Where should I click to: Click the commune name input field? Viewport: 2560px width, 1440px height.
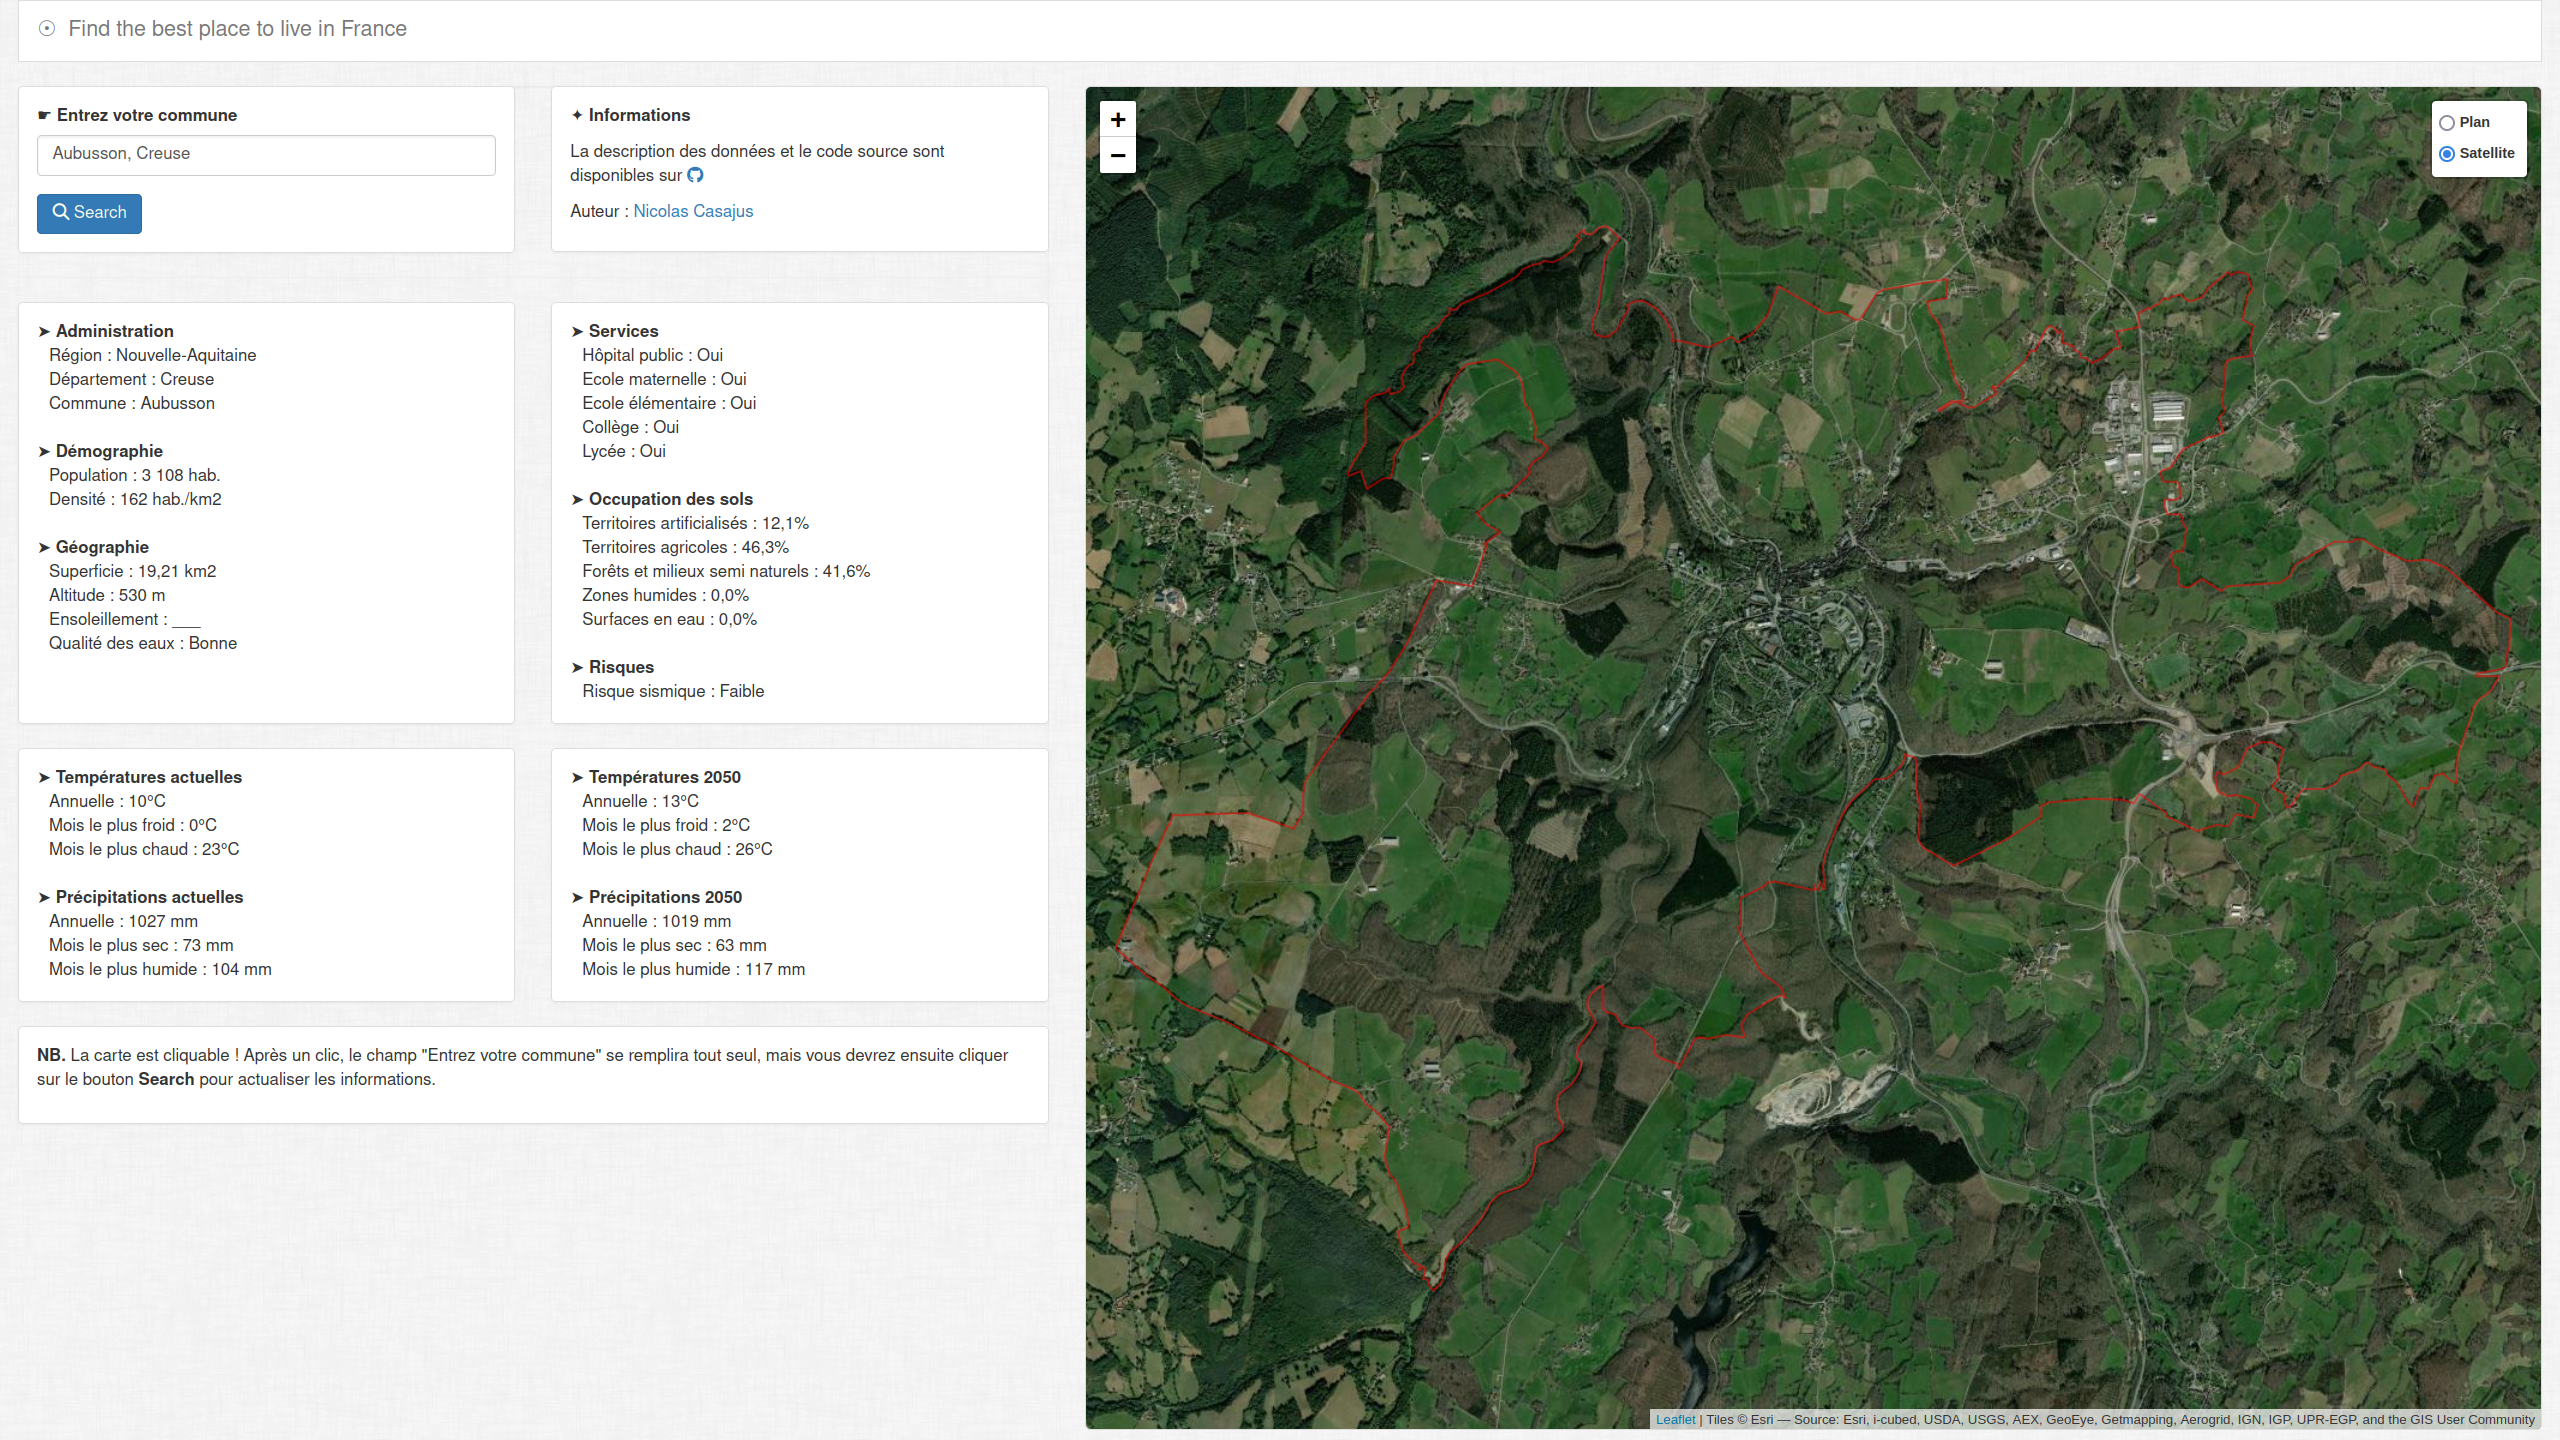pos(266,155)
